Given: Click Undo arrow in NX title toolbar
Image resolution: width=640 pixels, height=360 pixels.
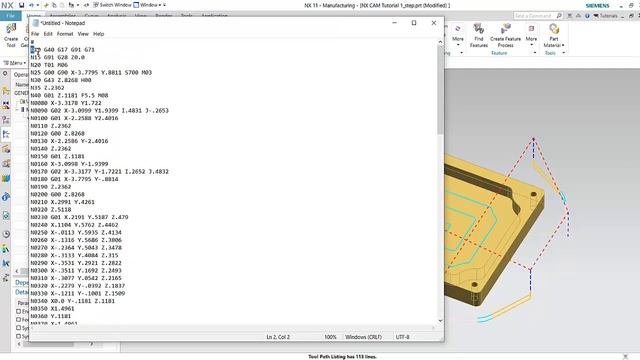Looking at the screenshot, I should point(31,5).
